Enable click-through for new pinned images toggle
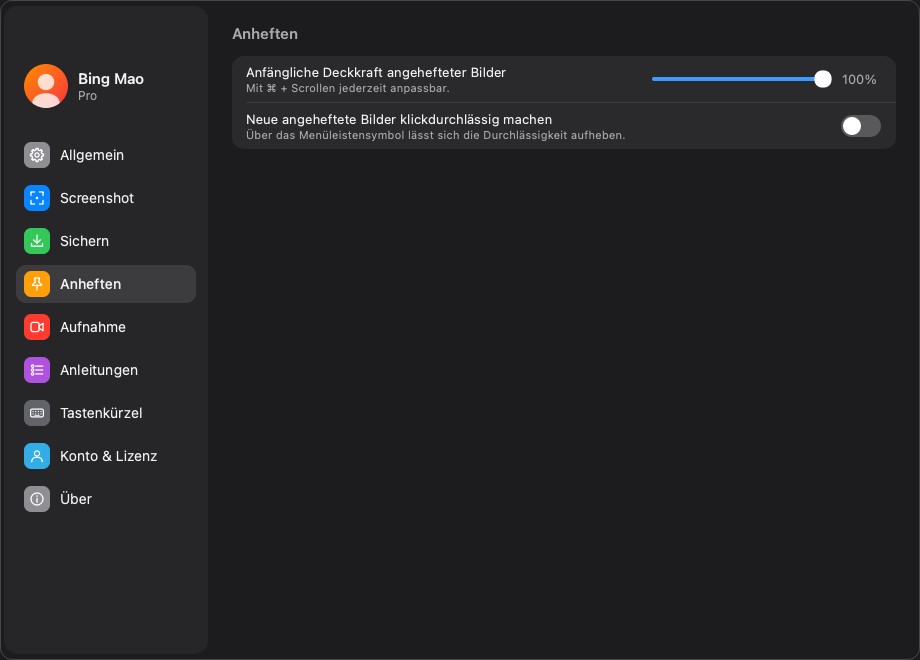The image size is (920, 660). click(x=861, y=126)
